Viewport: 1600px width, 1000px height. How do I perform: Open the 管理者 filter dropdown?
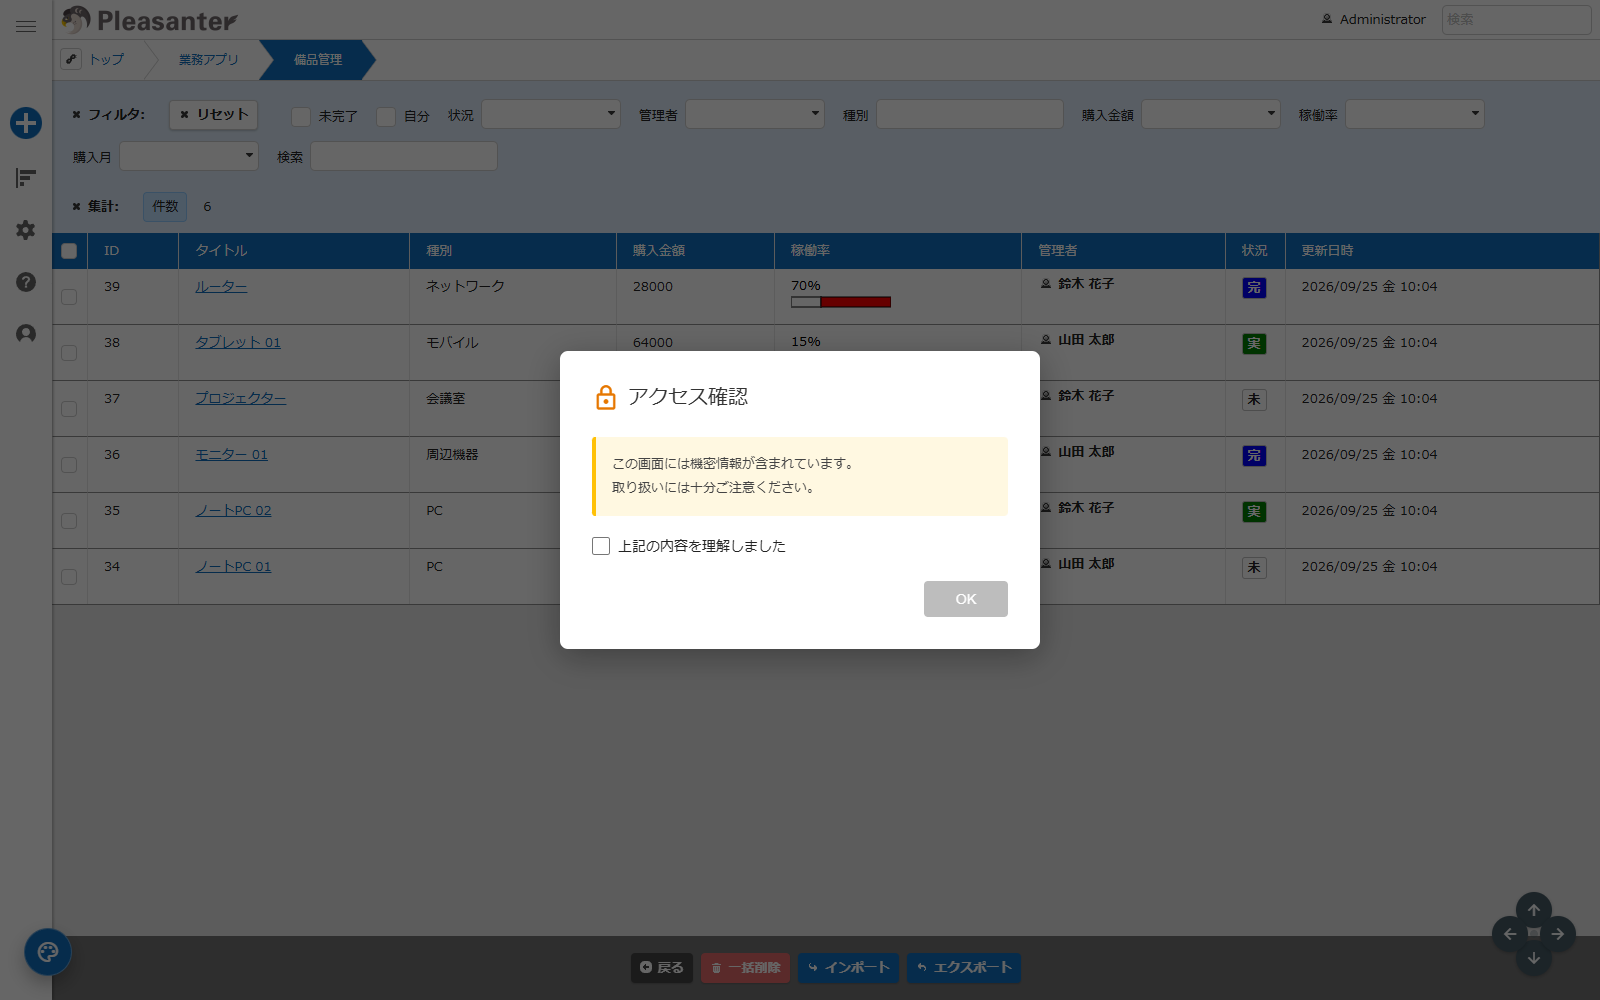[x=755, y=114]
